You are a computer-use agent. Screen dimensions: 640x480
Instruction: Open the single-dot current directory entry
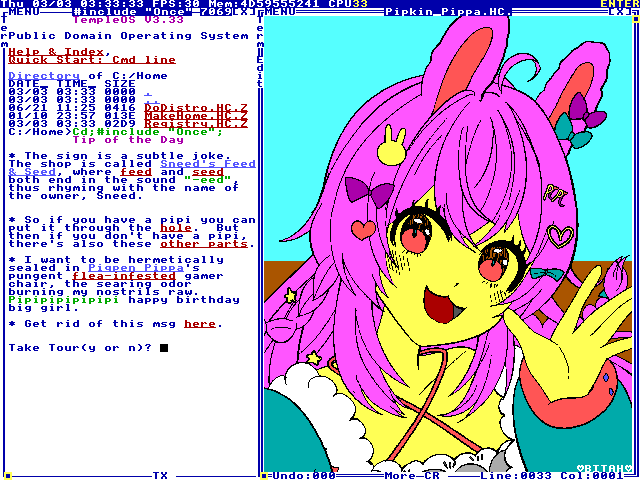tap(148, 92)
